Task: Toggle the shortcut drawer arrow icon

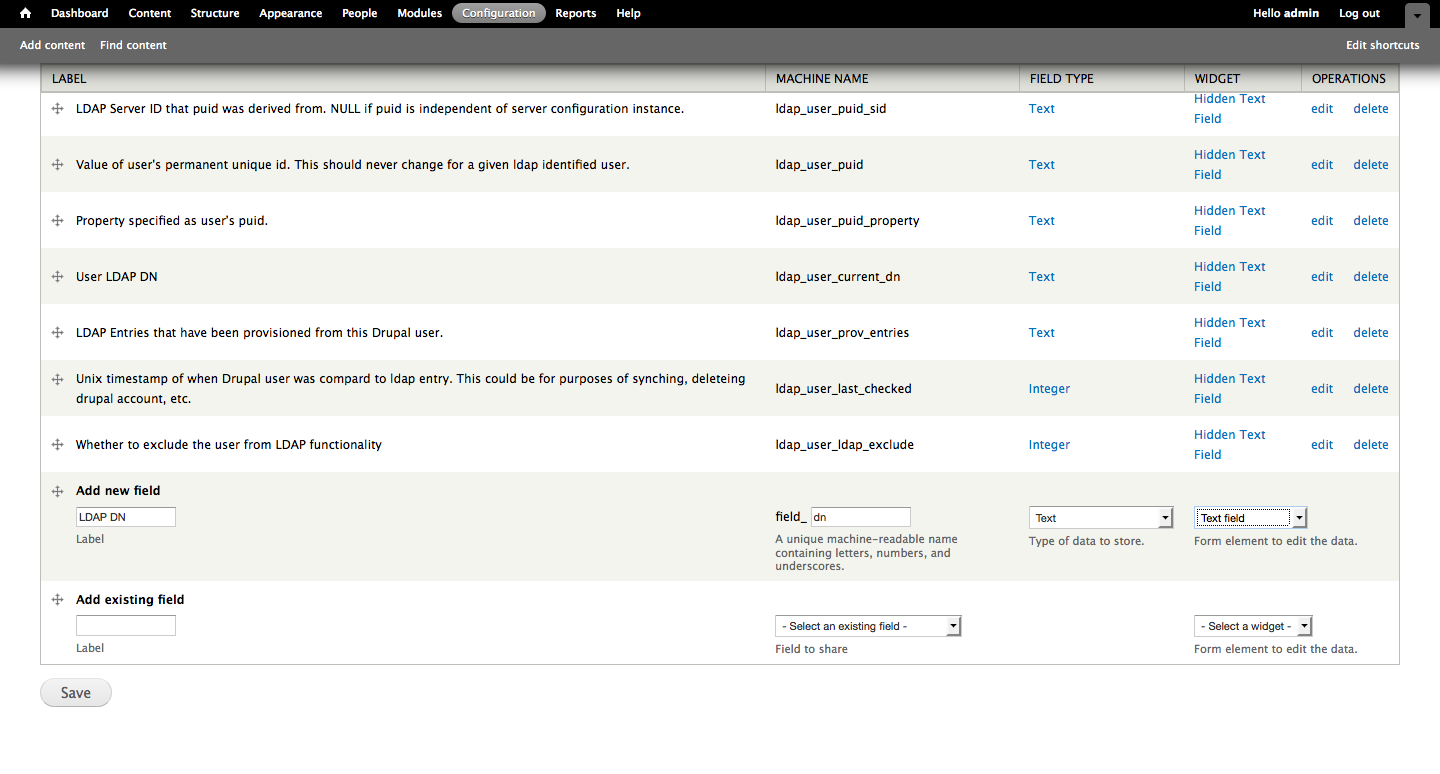Action: click(x=1417, y=15)
